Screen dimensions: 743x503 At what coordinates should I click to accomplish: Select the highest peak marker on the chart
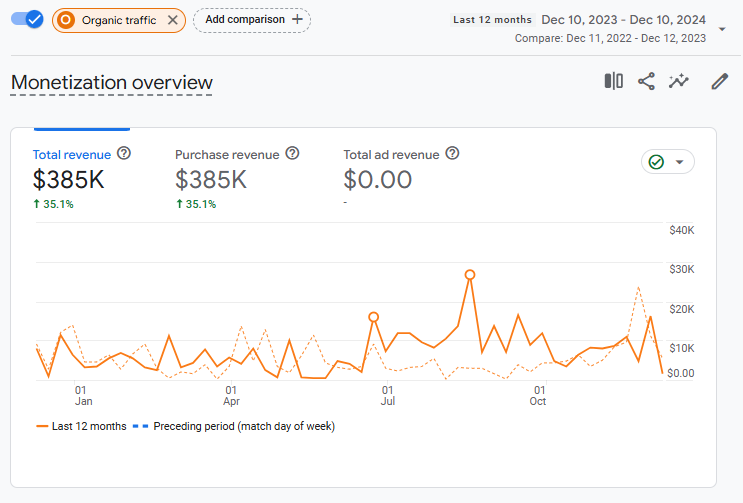(x=469, y=274)
